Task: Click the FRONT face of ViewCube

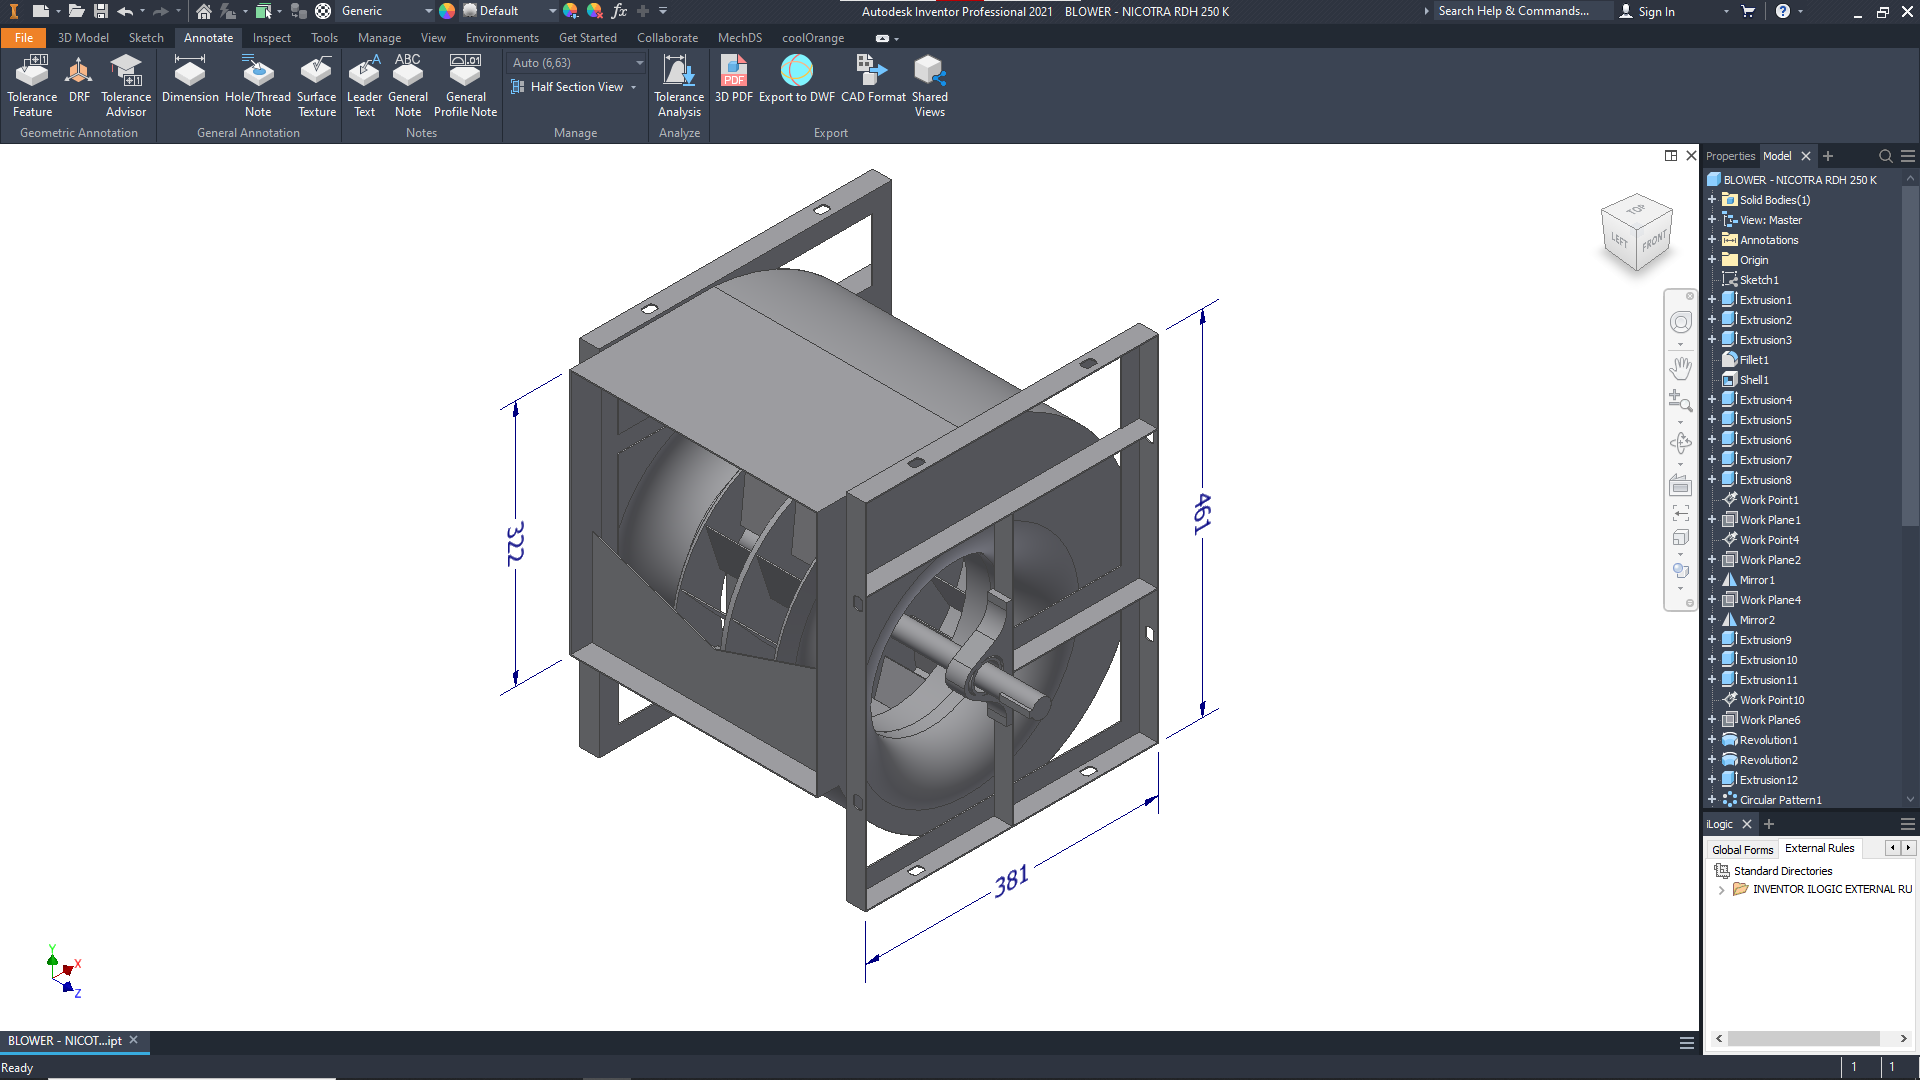Action: [x=1654, y=241]
